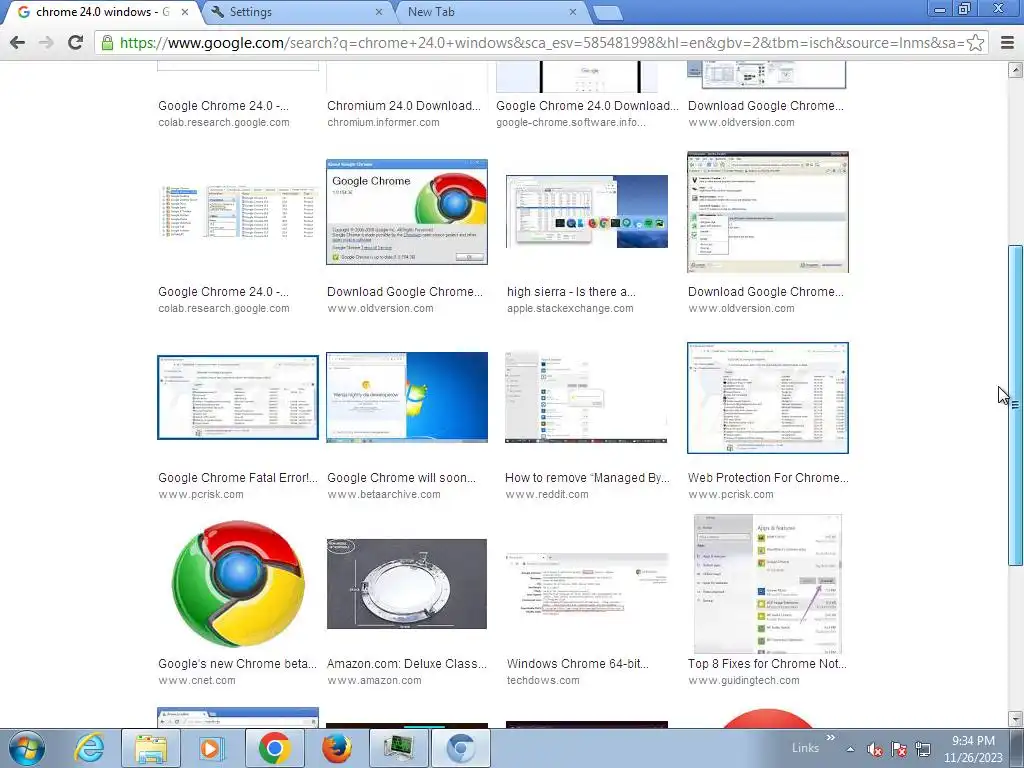1024x768 pixels.
Task: Open Windows Explorer folder icon in taskbar
Action: tap(151, 748)
